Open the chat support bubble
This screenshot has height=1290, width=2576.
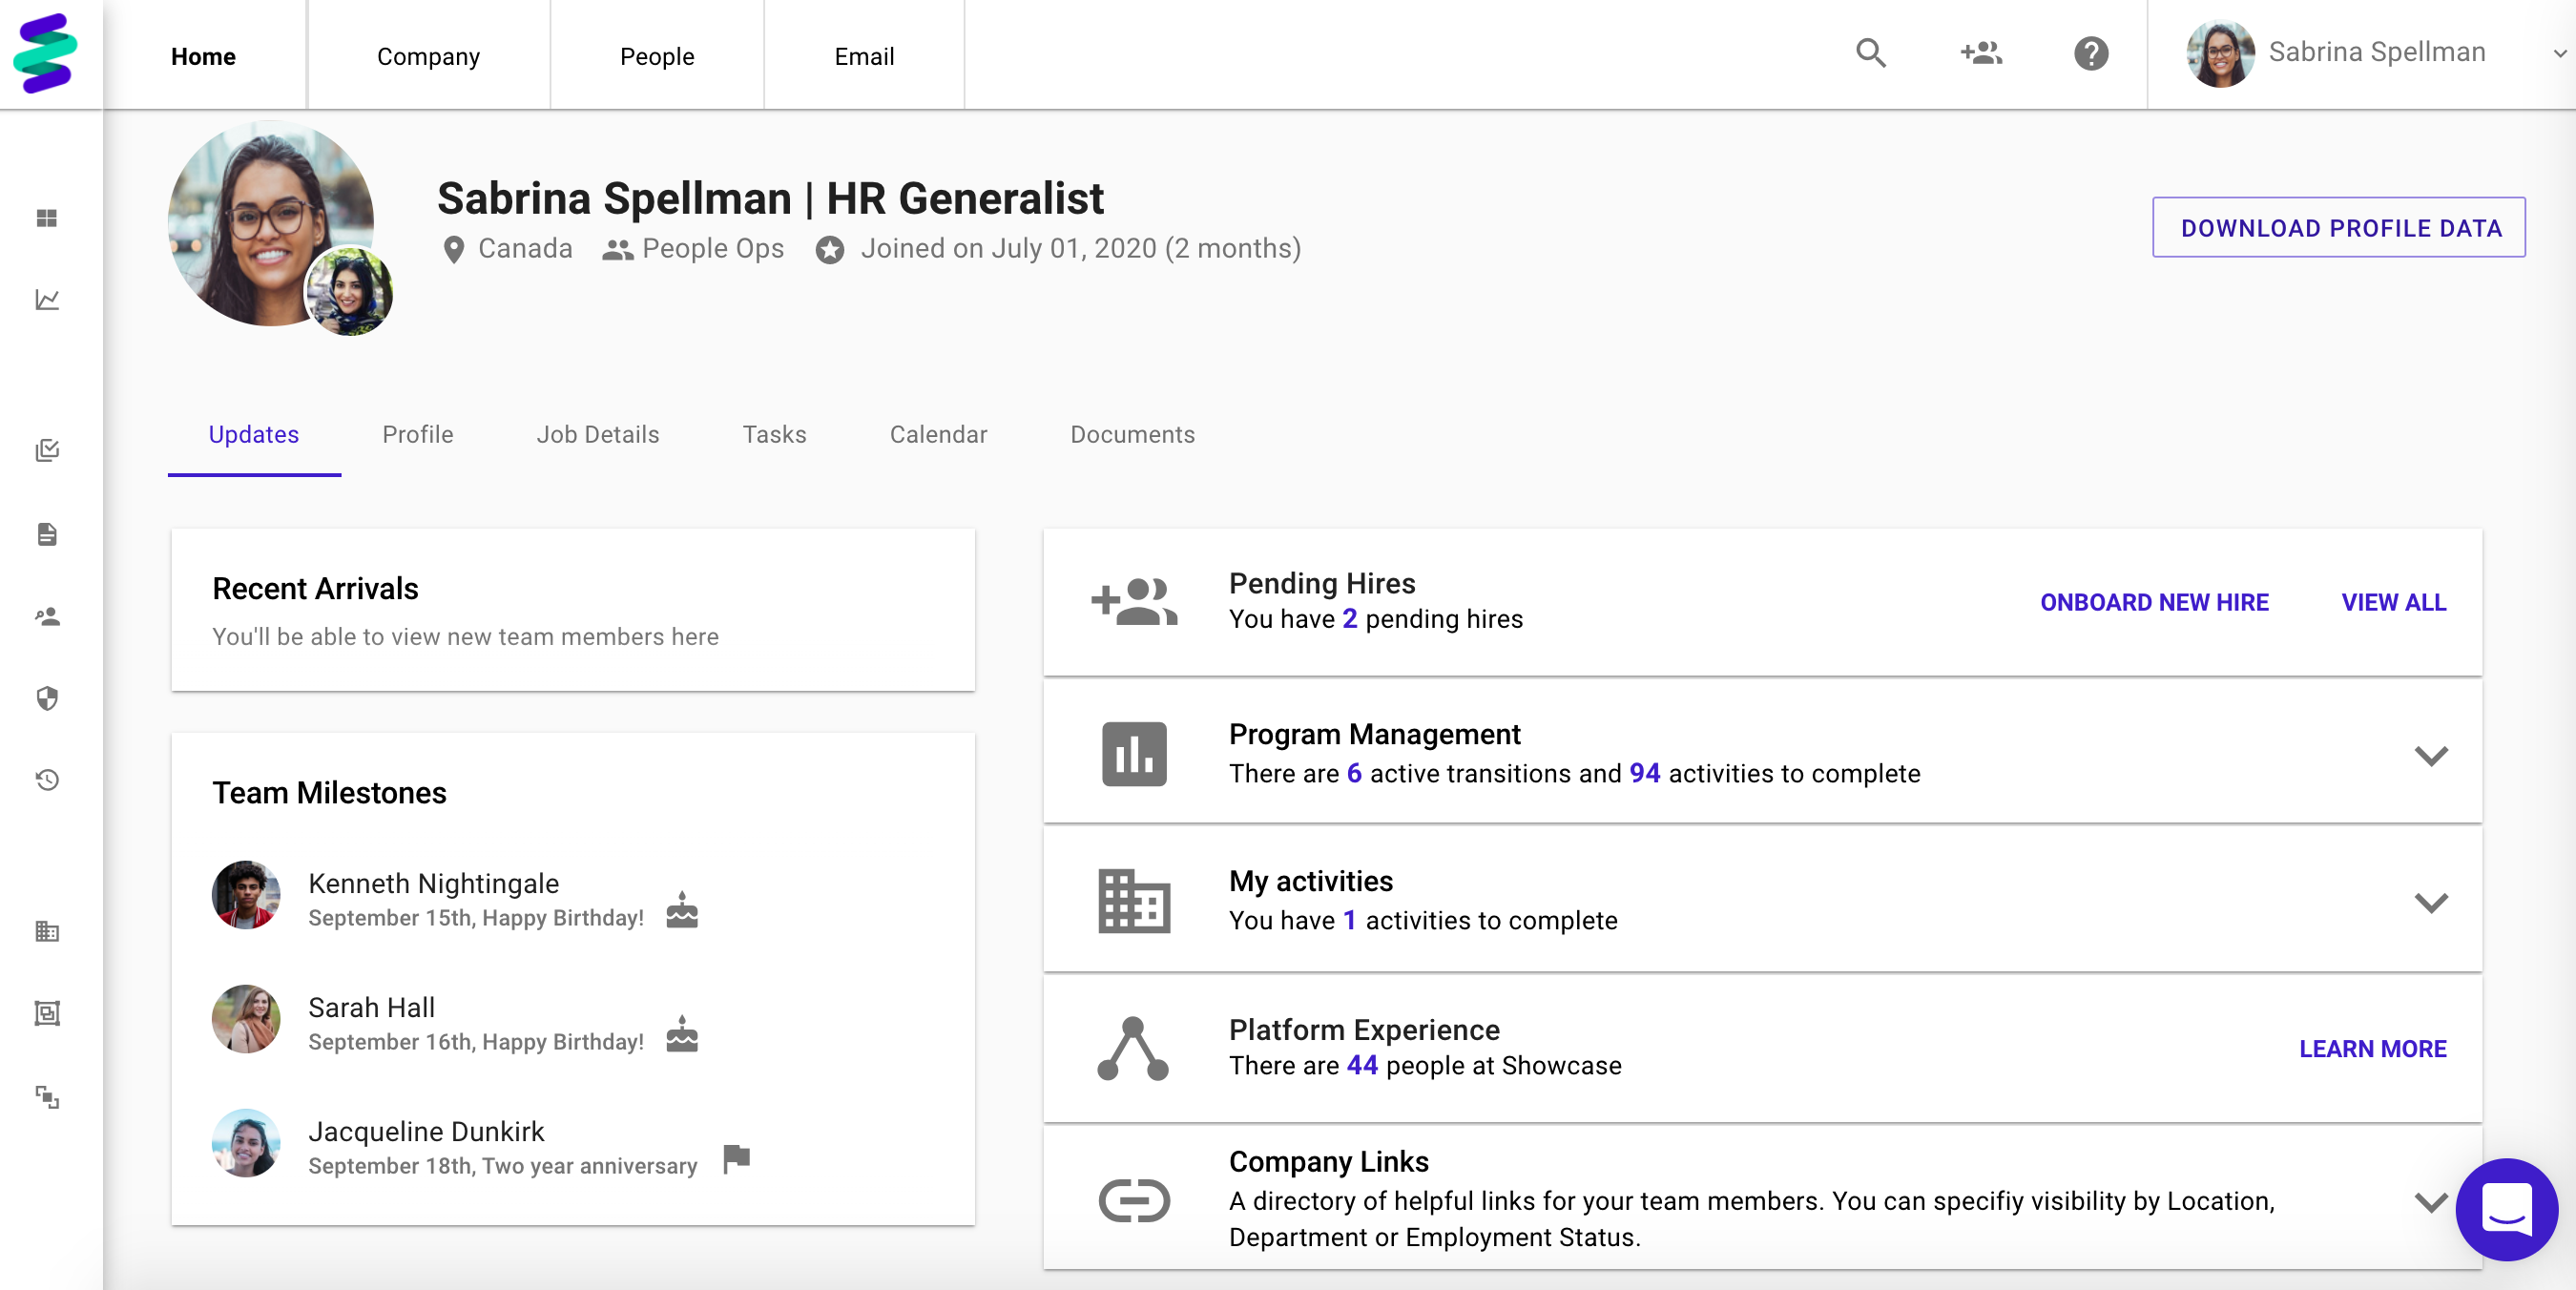pyautogui.click(x=2506, y=1209)
